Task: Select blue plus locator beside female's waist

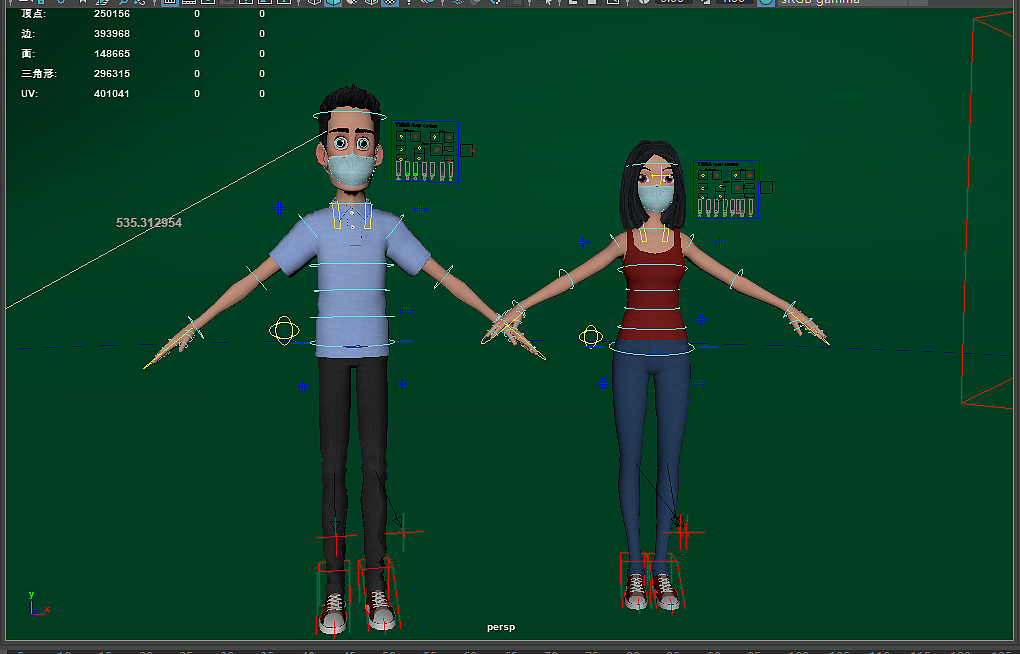Action: [701, 320]
